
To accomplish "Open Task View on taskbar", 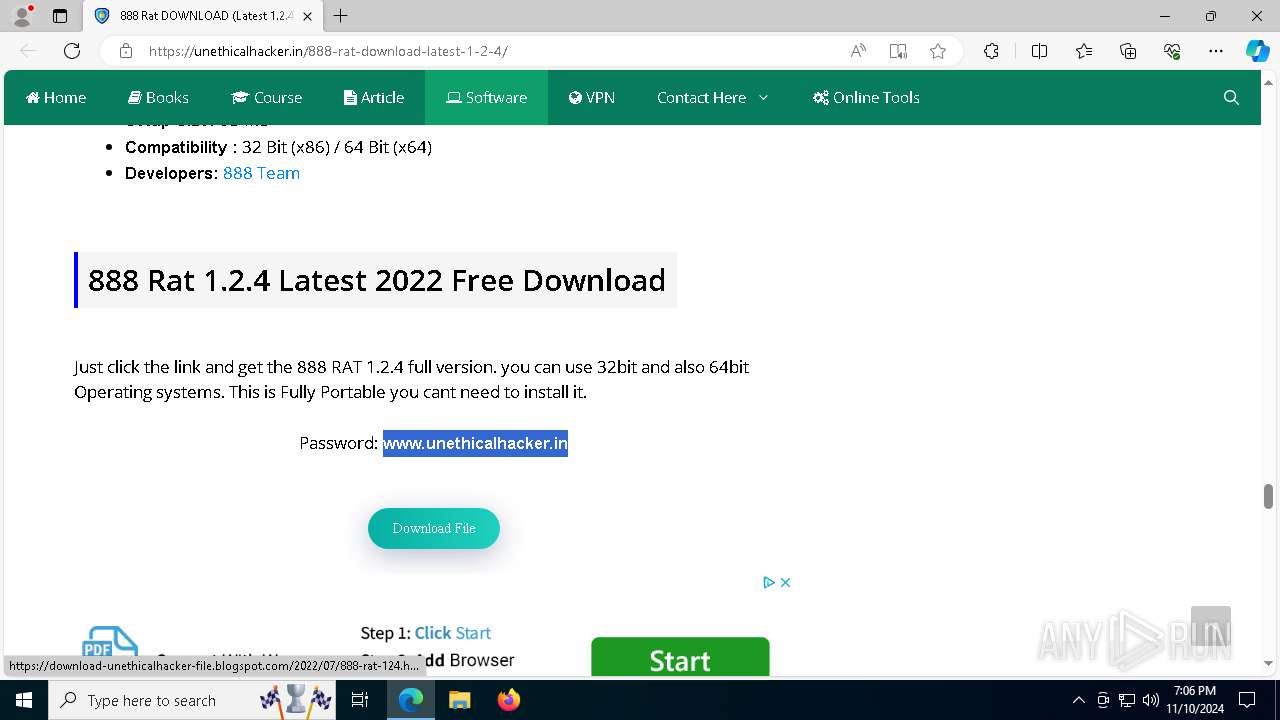I will click(361, 700).
